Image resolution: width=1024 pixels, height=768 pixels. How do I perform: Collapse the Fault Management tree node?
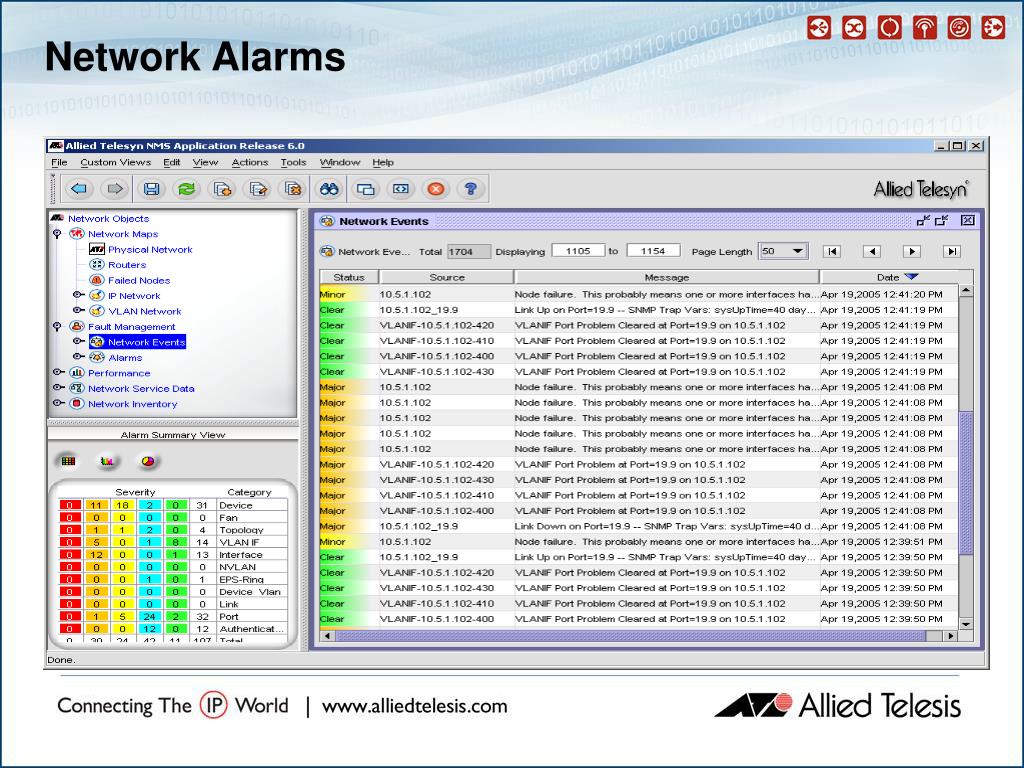(57, 327)
